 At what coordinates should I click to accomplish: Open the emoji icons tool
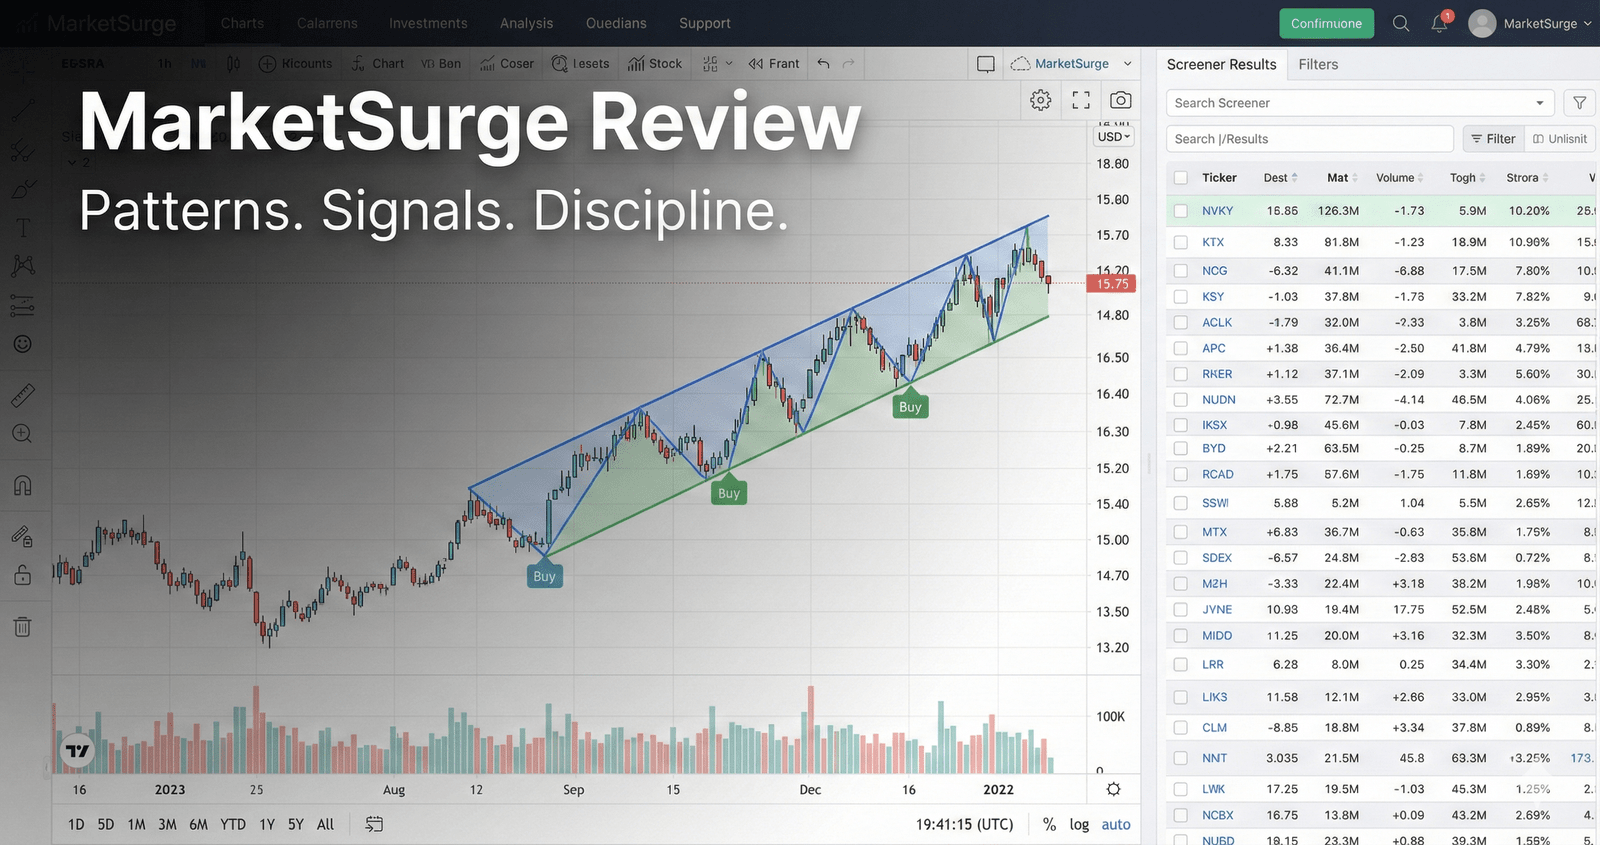22,344
